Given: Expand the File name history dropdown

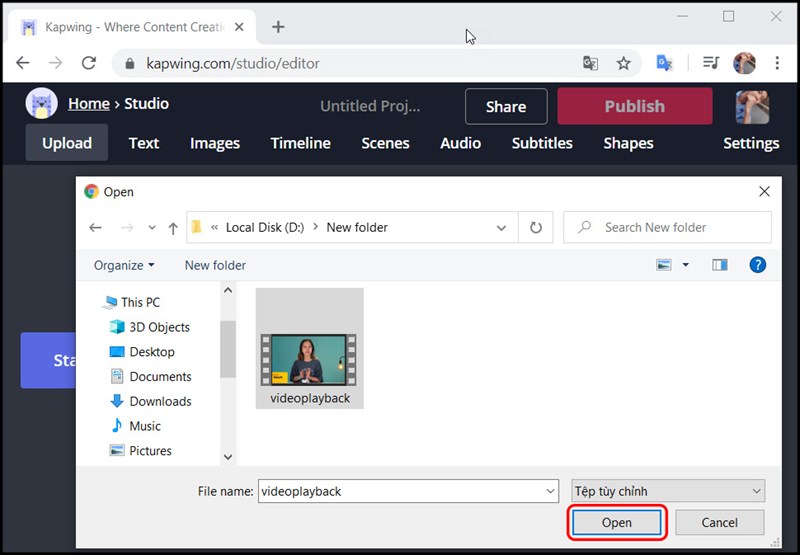Looking at the screenshot, I should (550, 491).
